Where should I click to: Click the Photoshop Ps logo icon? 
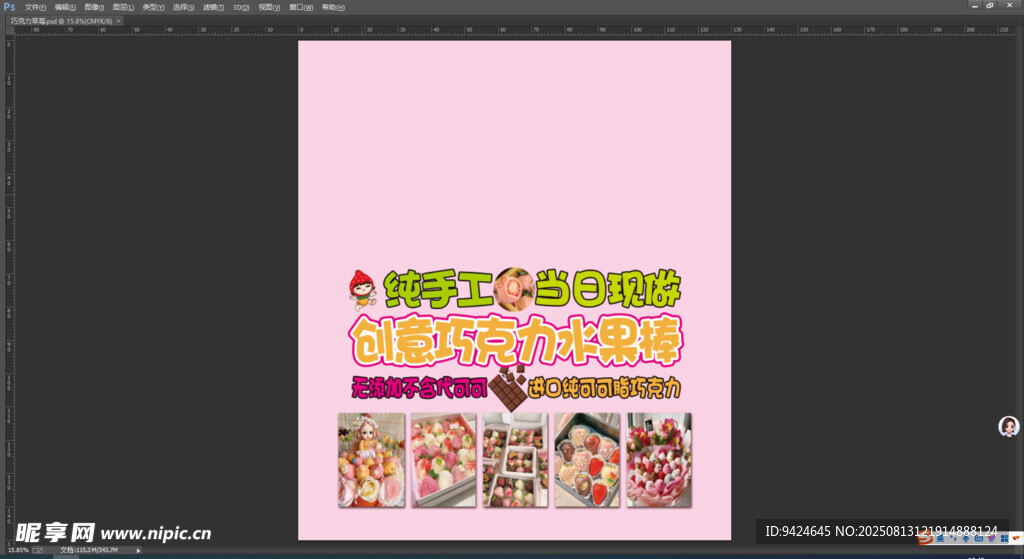click(x=9, y=6)
